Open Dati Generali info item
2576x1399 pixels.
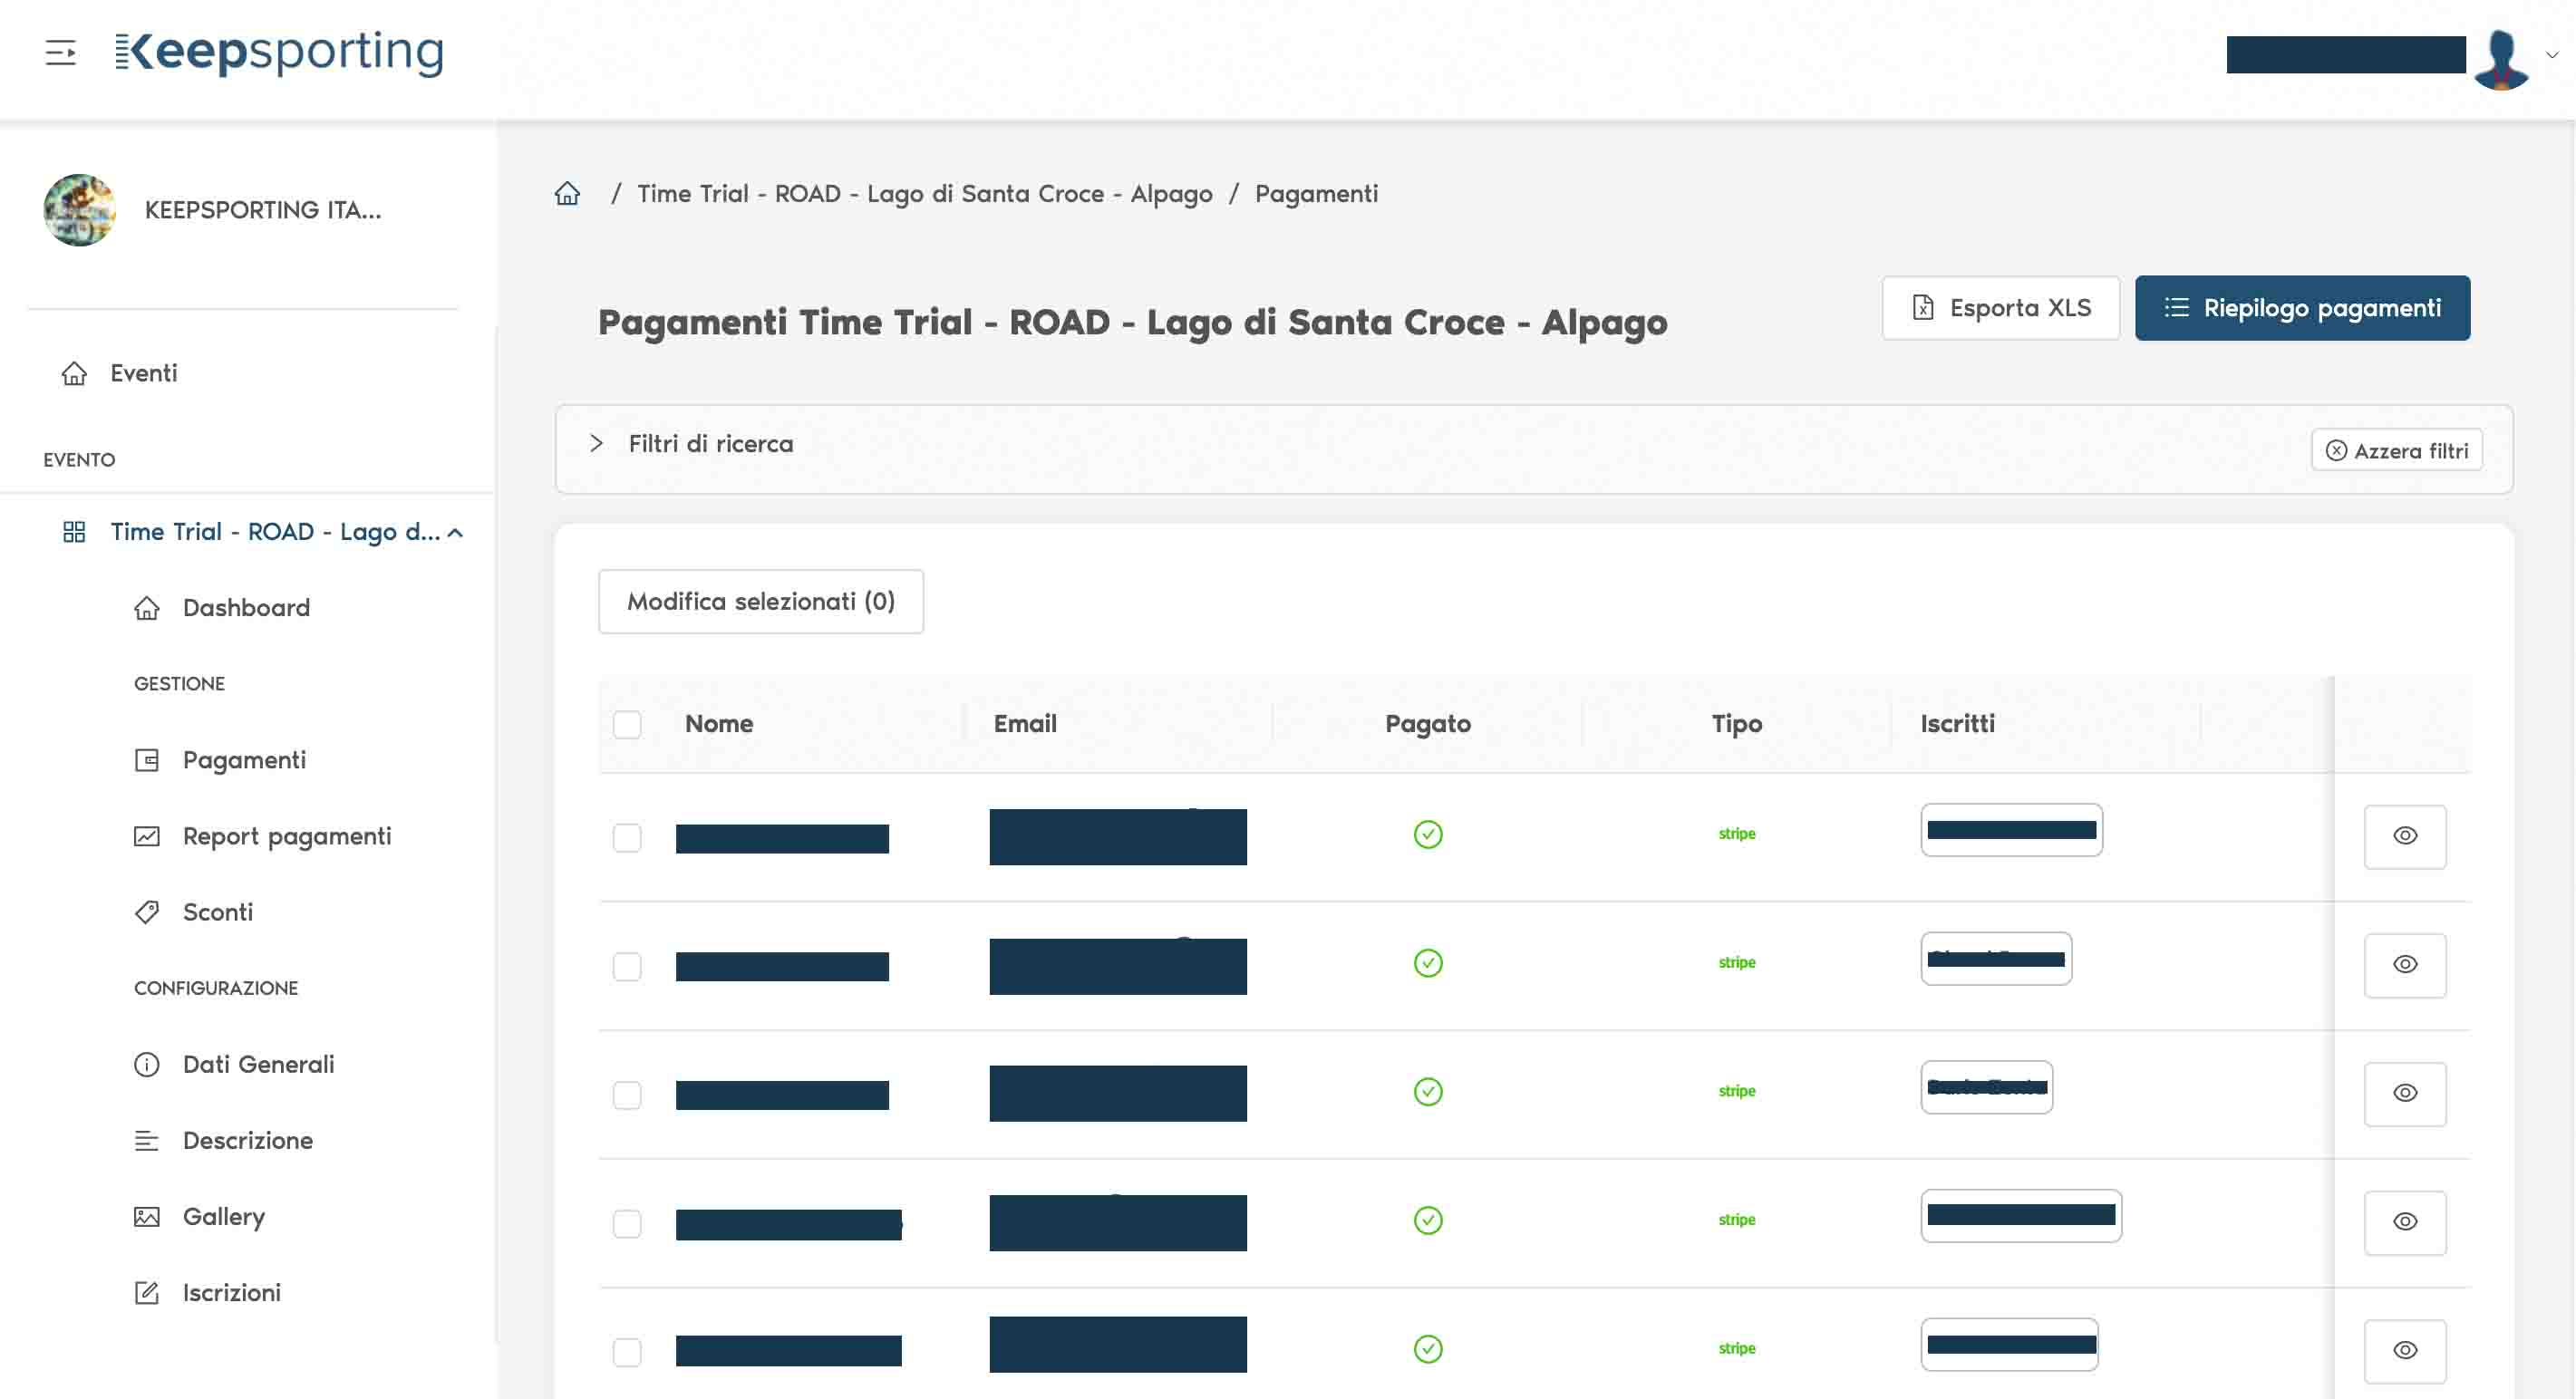258,1064
